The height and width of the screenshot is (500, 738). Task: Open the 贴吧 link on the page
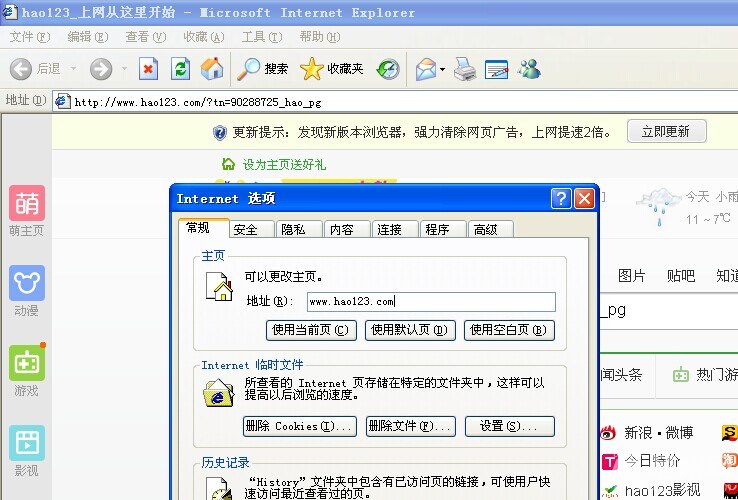click(681, 275)
